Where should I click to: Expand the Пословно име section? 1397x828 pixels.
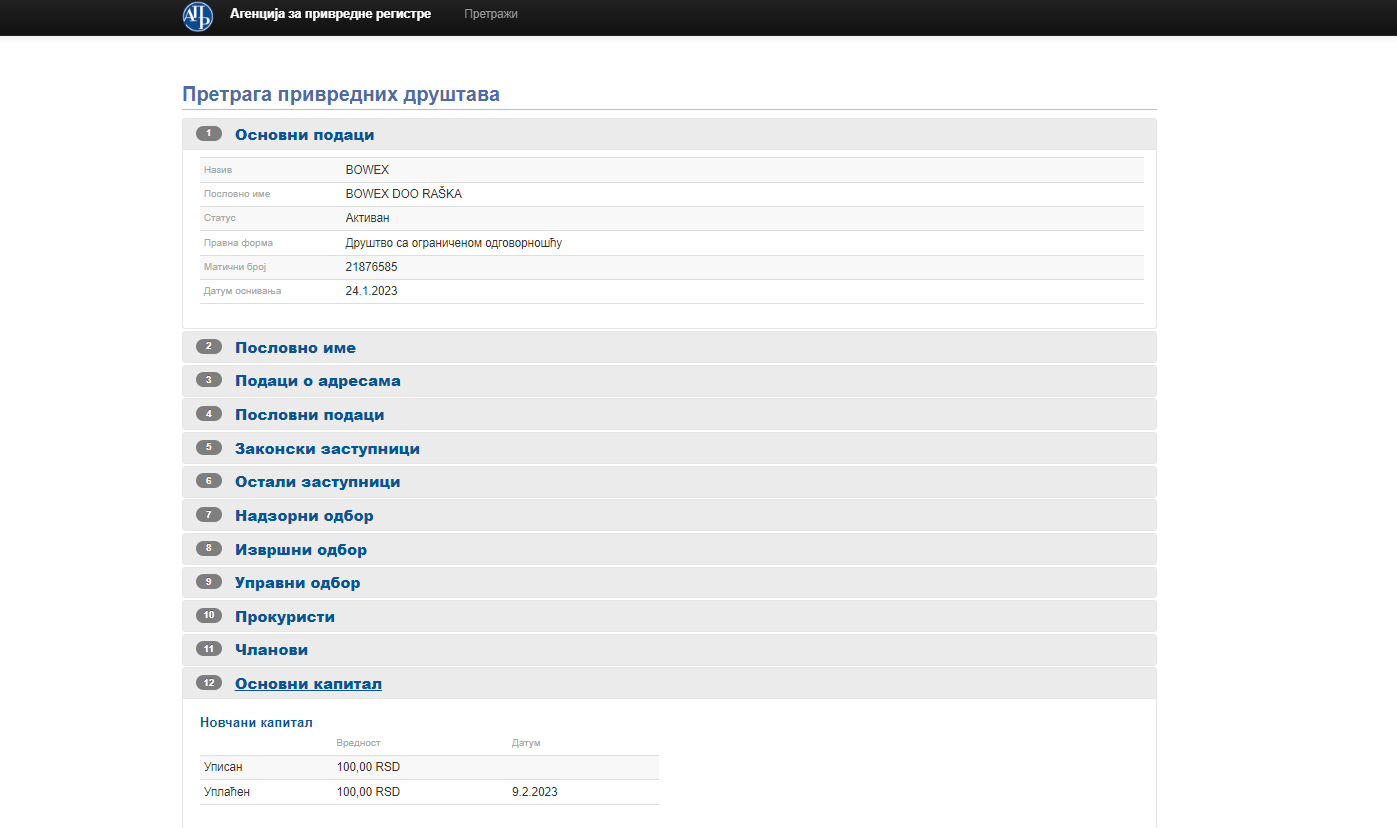(x=295, y=348)
